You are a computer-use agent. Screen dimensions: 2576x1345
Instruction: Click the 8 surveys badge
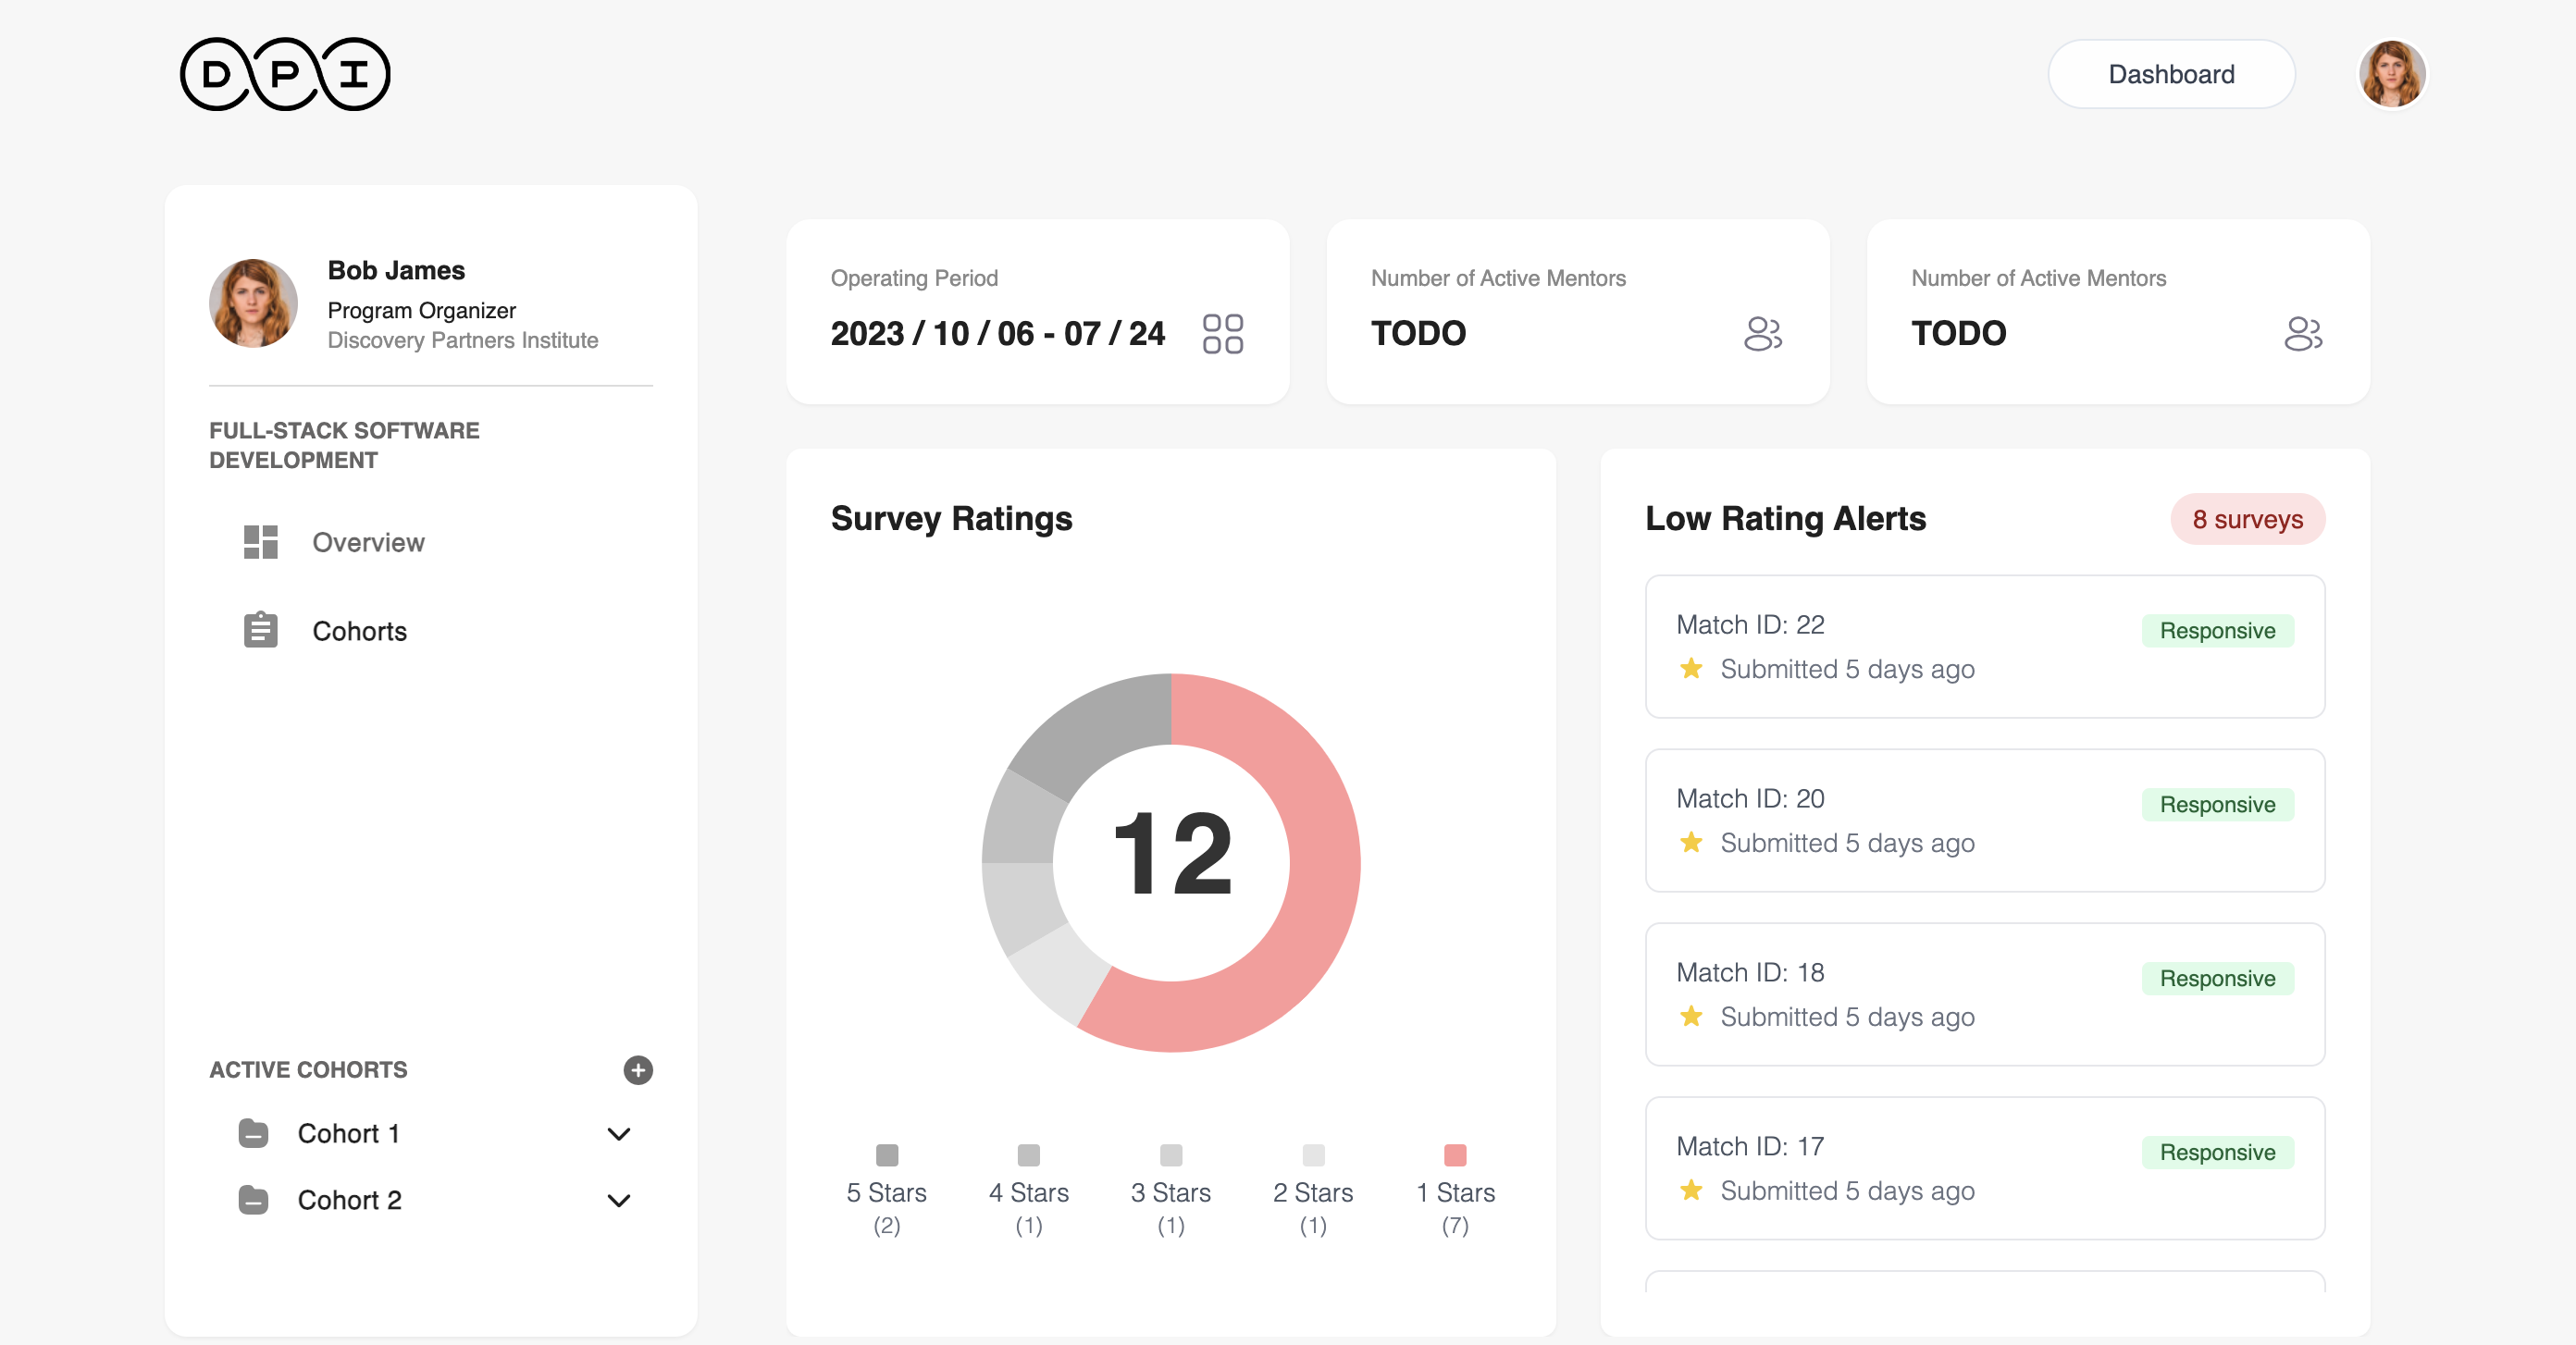2247,519
